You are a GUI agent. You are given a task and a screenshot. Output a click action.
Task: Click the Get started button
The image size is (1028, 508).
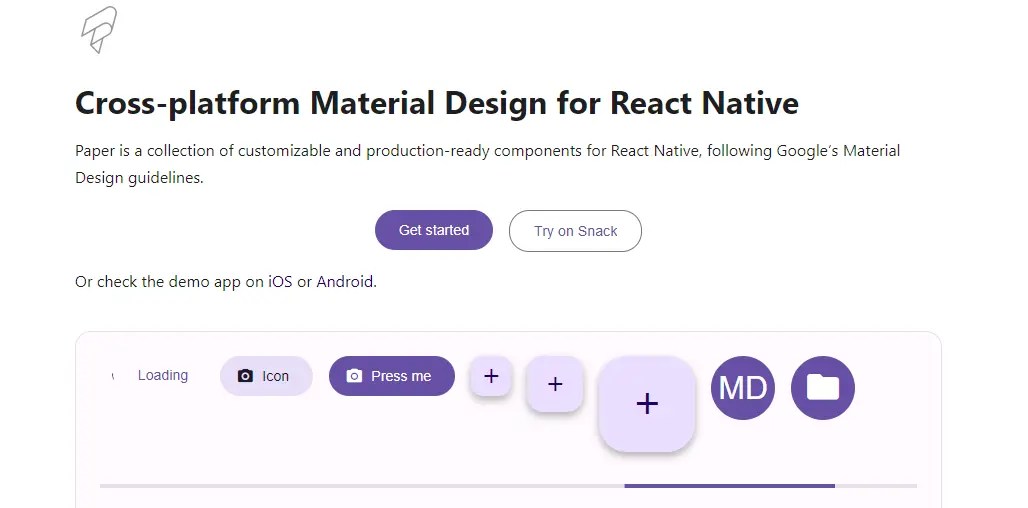click(433, 230)
